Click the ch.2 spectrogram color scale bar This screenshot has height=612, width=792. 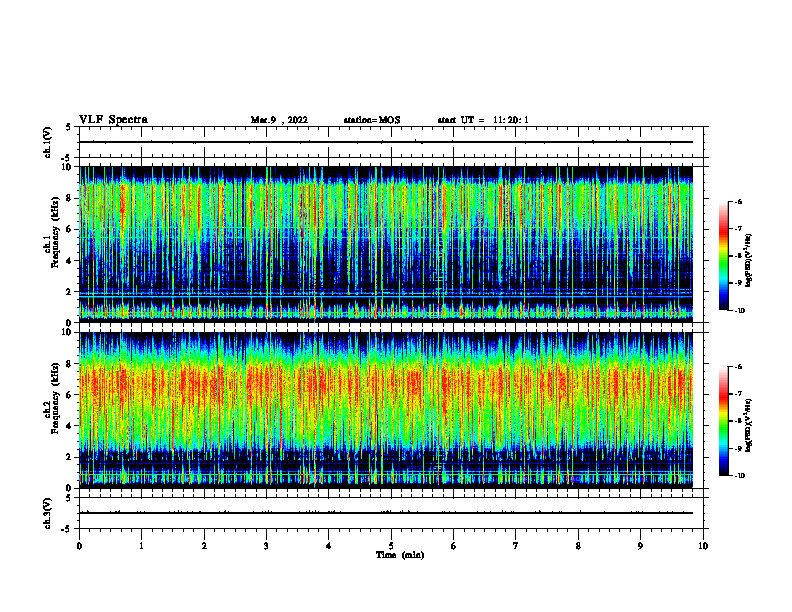coord(723,421)
